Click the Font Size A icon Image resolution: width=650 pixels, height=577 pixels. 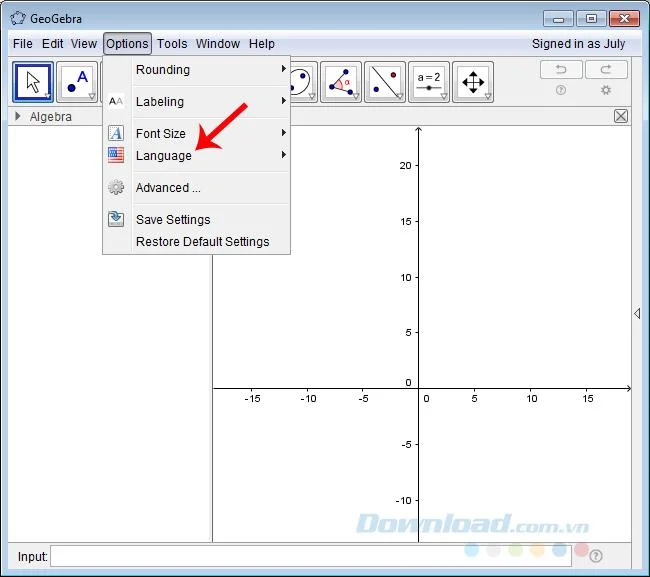click(x=116, y=133)
